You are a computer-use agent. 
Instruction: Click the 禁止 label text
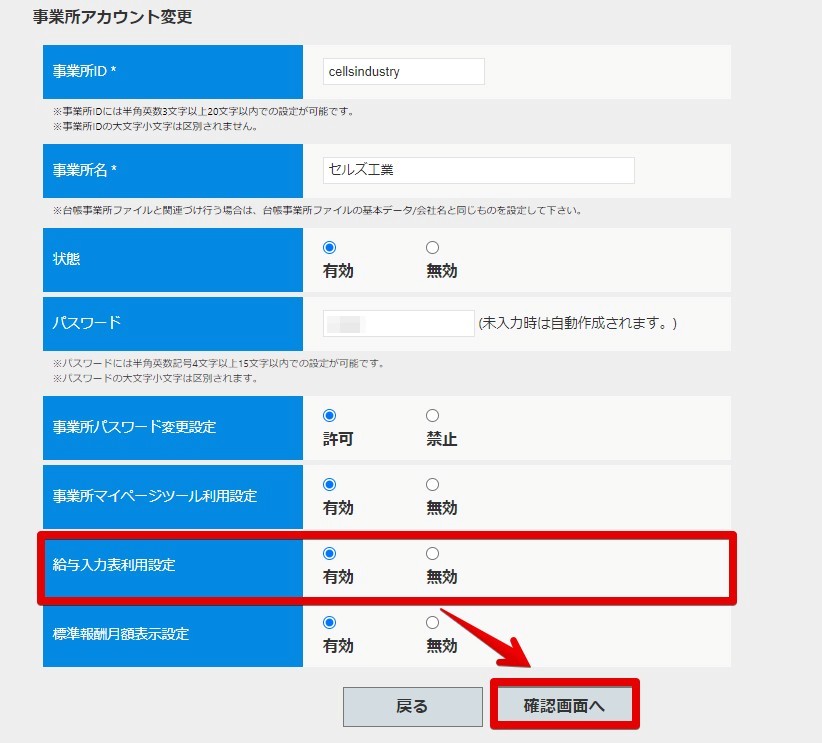point(441,439)
